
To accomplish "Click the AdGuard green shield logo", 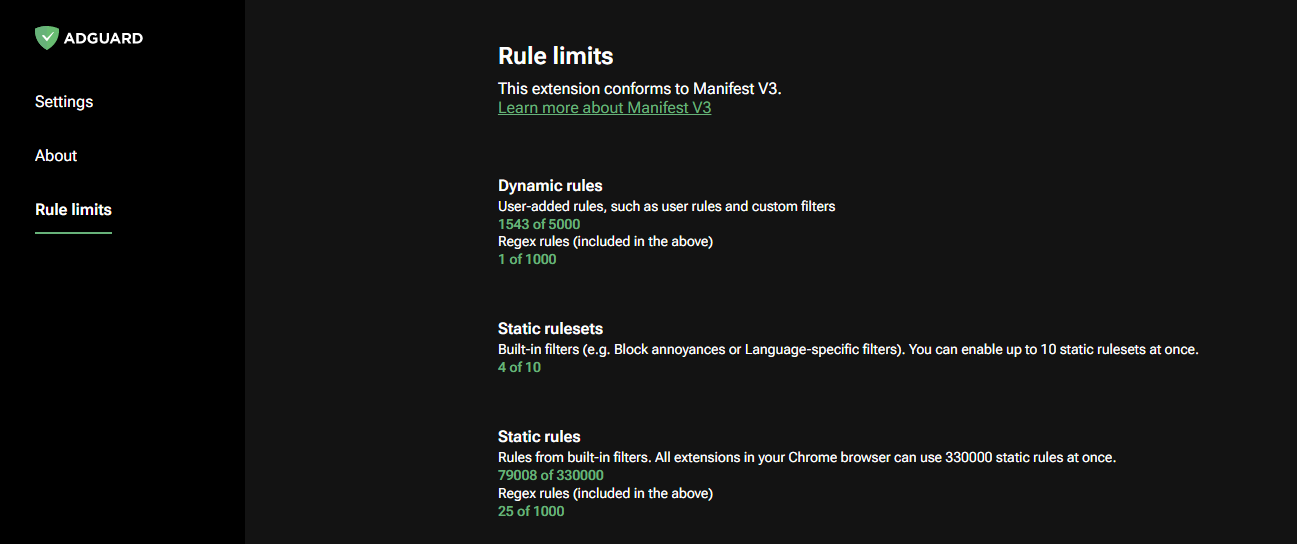I will (46, 38).
